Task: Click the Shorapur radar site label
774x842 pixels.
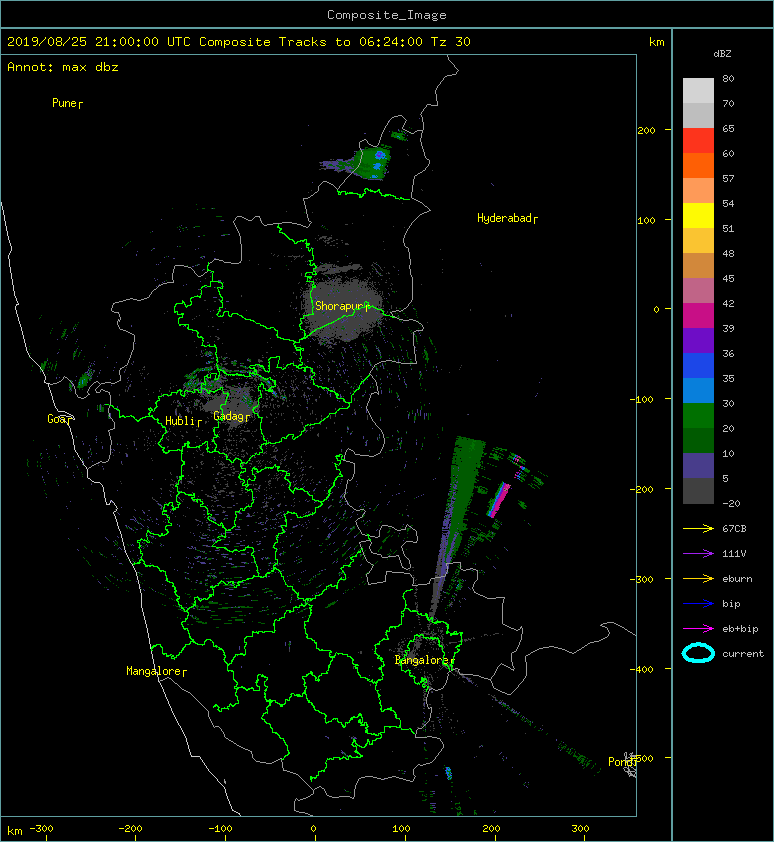Action: [339, 306]
